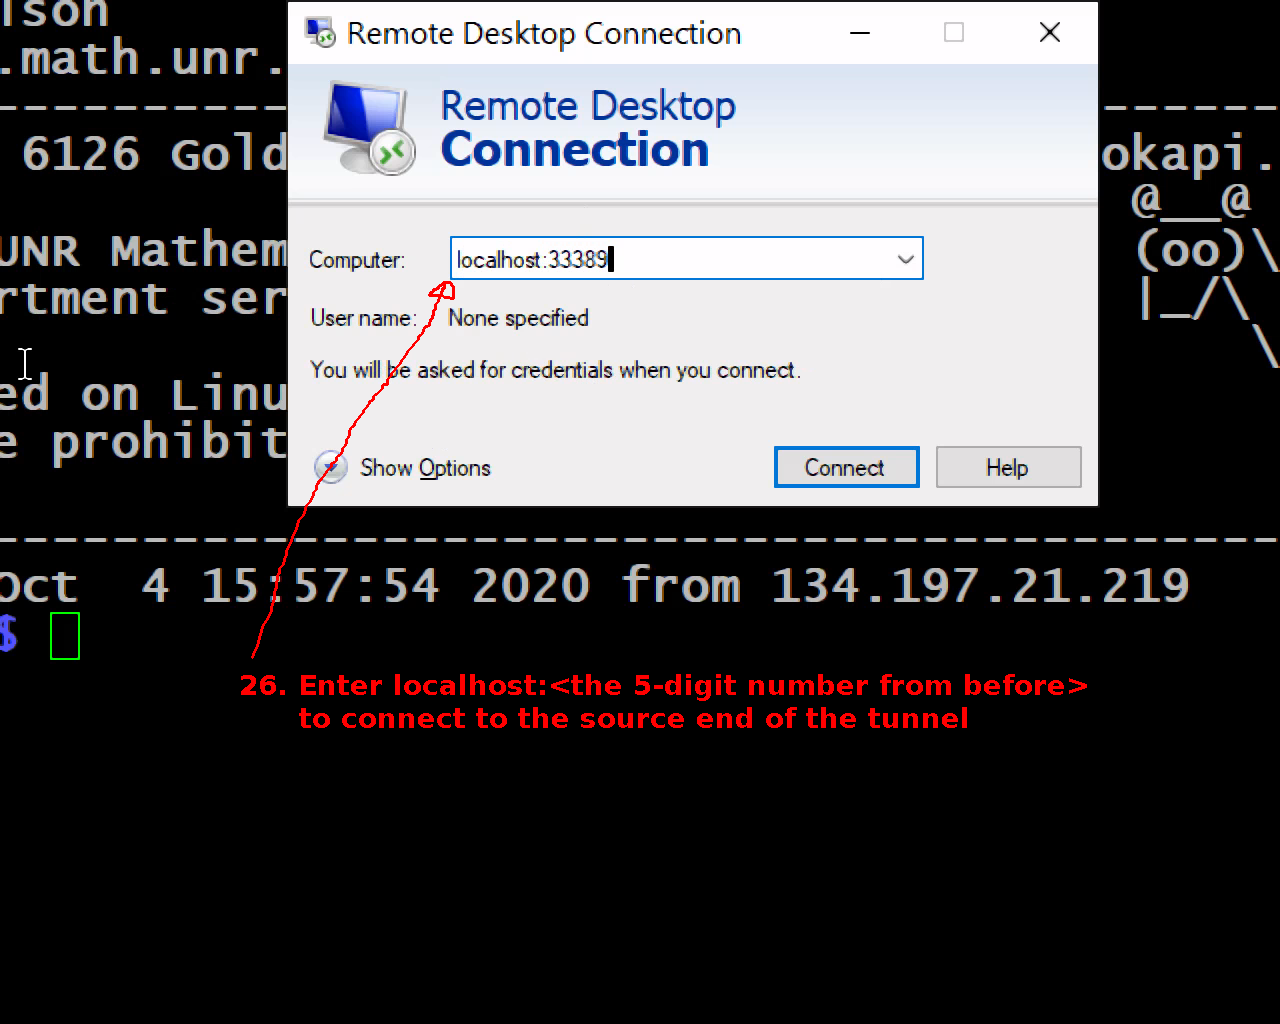1280x1024 pixels.
Task: Click the Remote Desktop title bar icon
Action: tap(320, 33)
